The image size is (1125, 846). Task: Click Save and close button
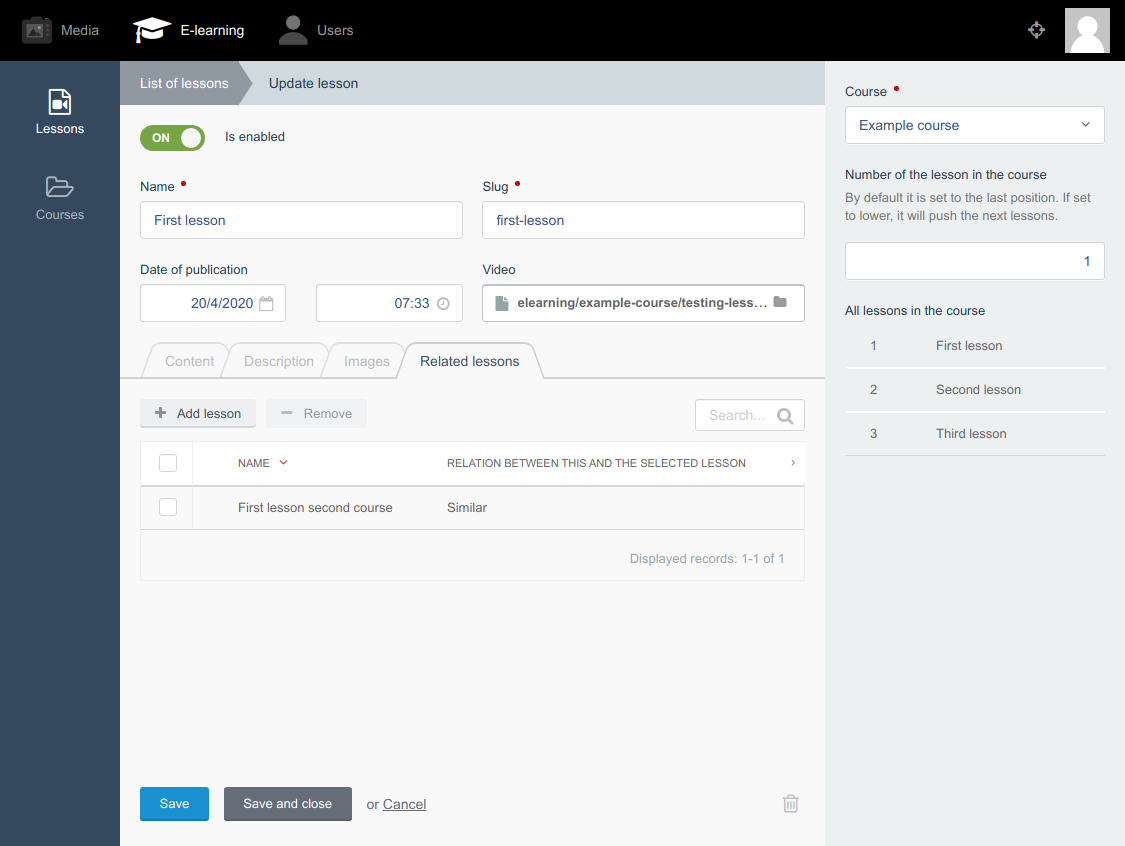click(x=288, y=804)
